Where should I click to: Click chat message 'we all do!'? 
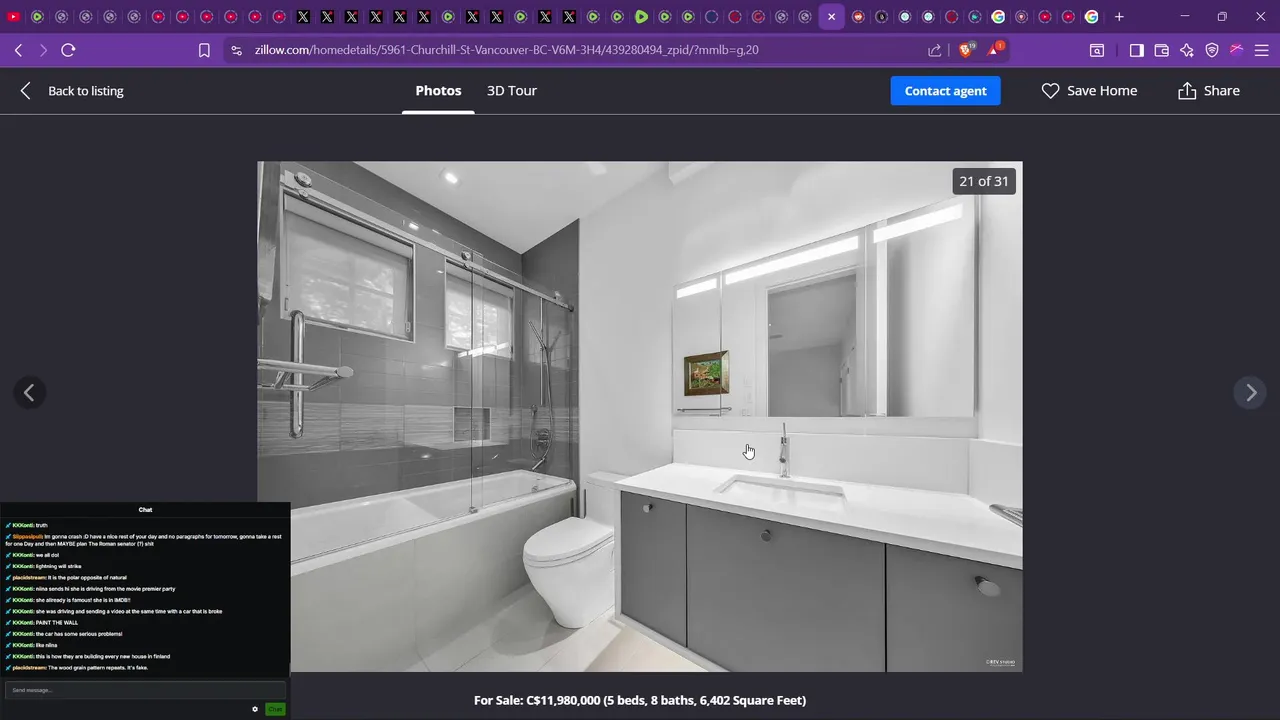coord(47,555)
